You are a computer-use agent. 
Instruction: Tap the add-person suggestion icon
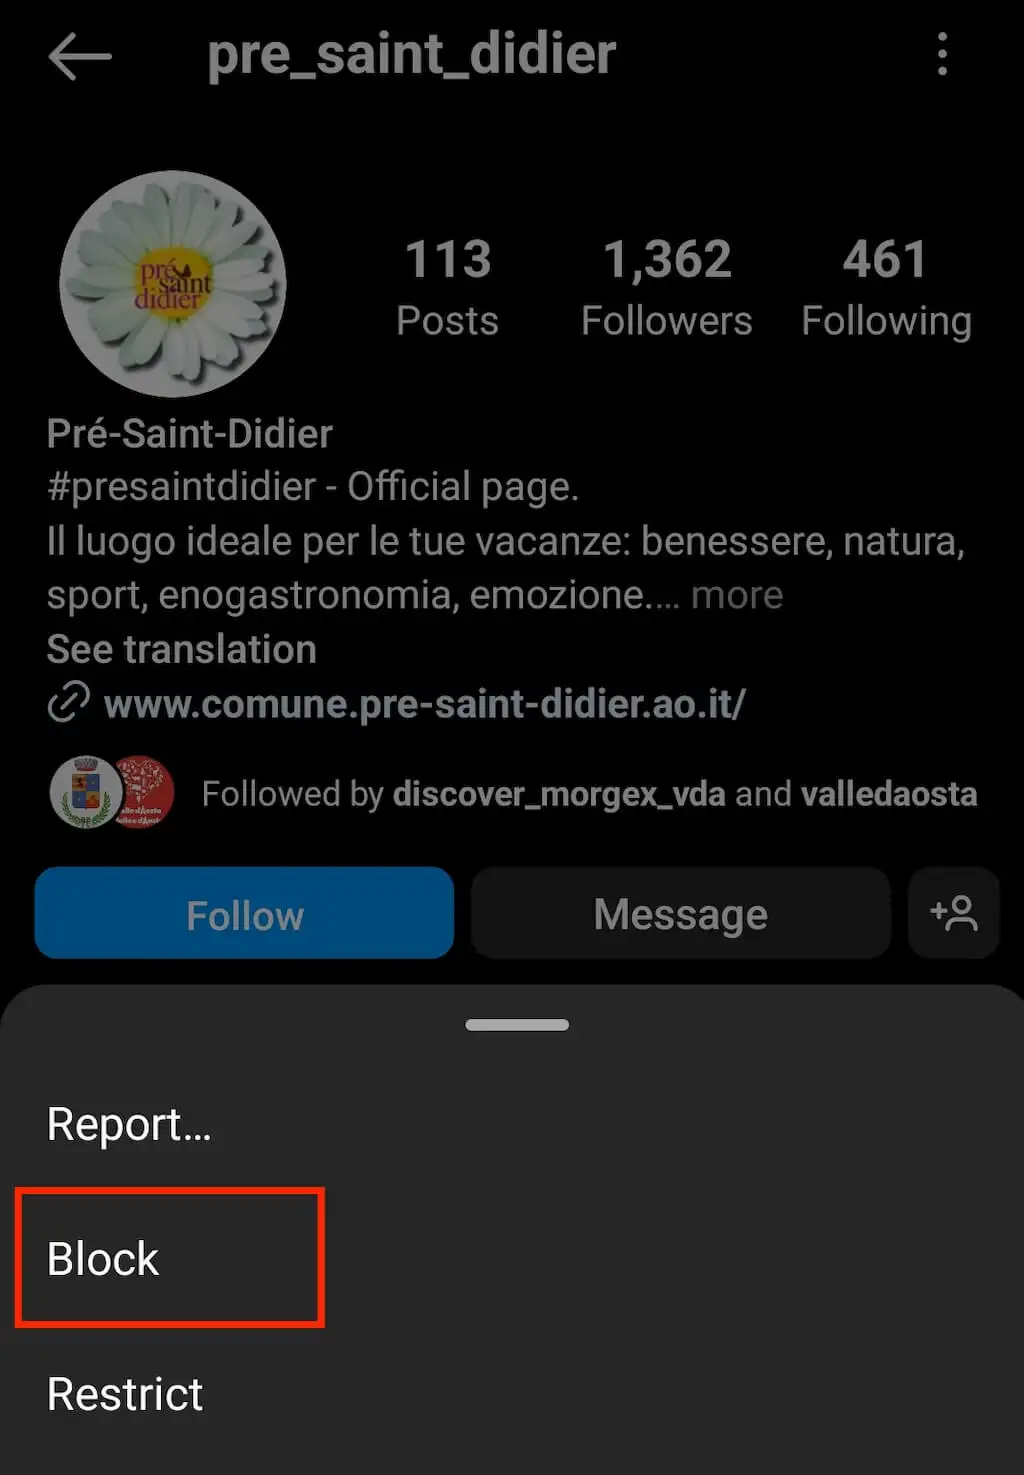click(x=954, y=913)
